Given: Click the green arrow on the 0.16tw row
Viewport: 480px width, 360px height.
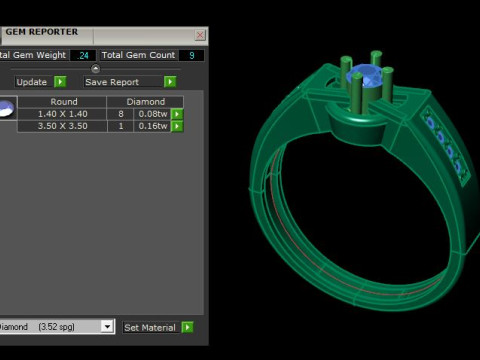Looking at the screenshot, I should 177,126.
